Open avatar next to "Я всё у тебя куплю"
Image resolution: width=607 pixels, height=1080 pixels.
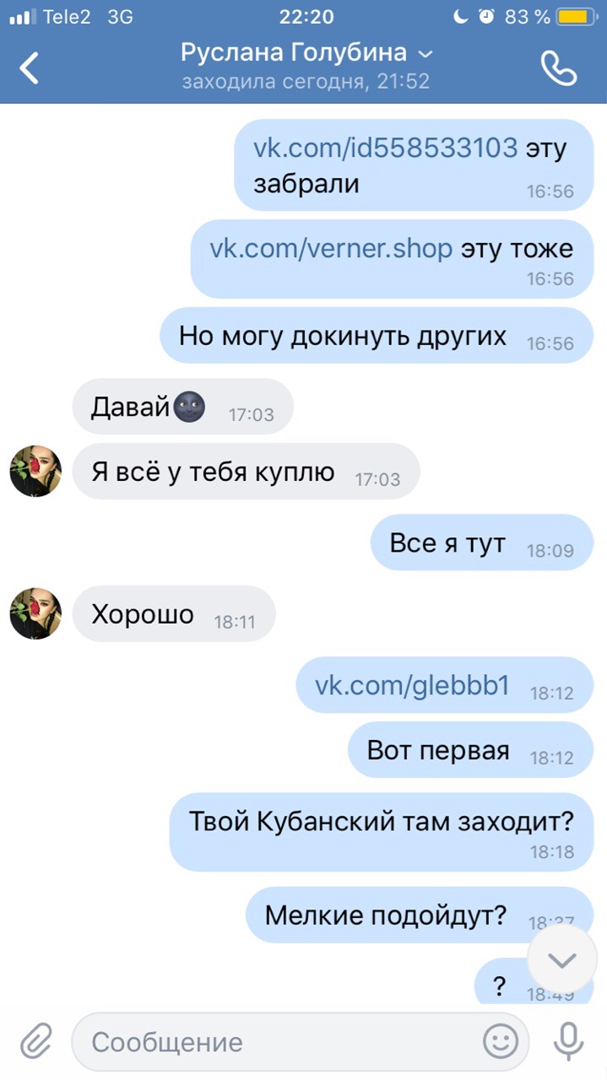(x=36, y=471)
